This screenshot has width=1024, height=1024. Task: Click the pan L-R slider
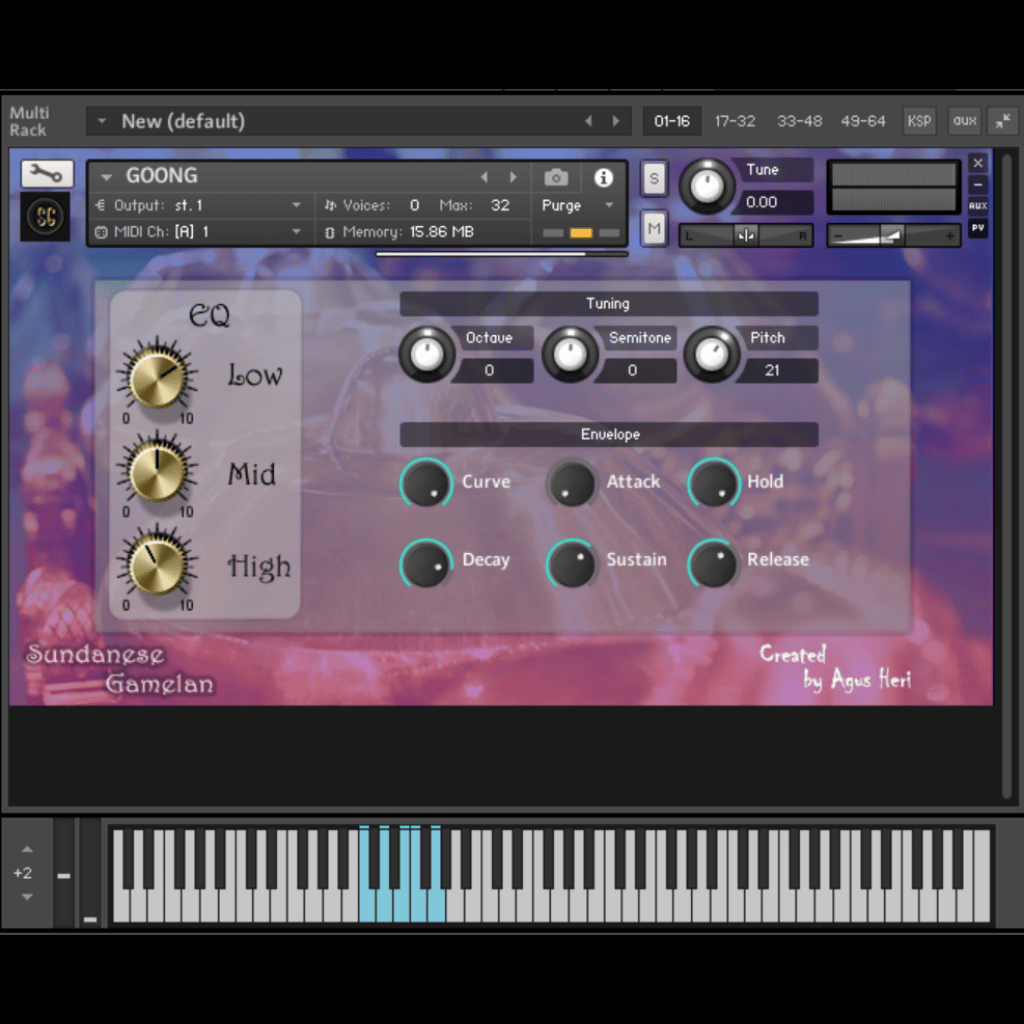coord(746,235)
